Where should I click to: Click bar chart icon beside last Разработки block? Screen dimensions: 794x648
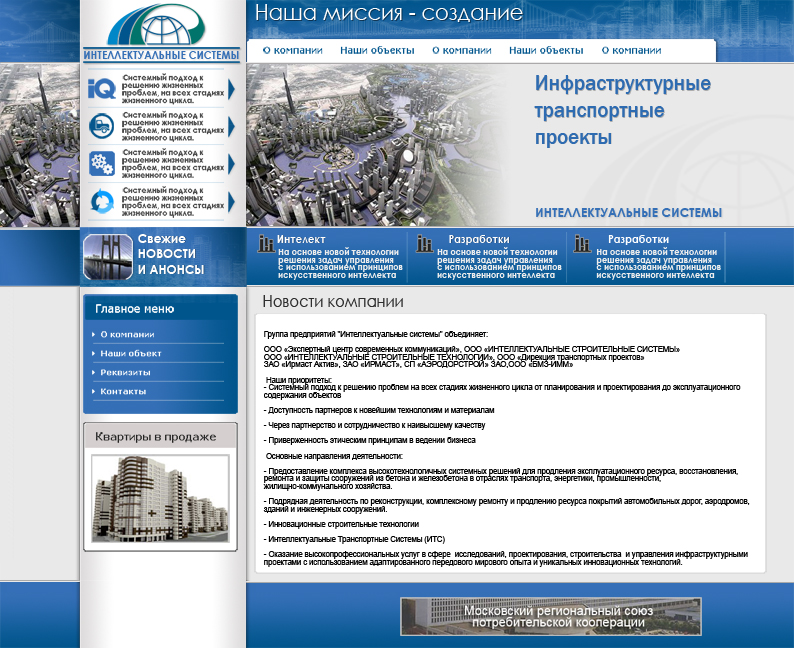582,244
